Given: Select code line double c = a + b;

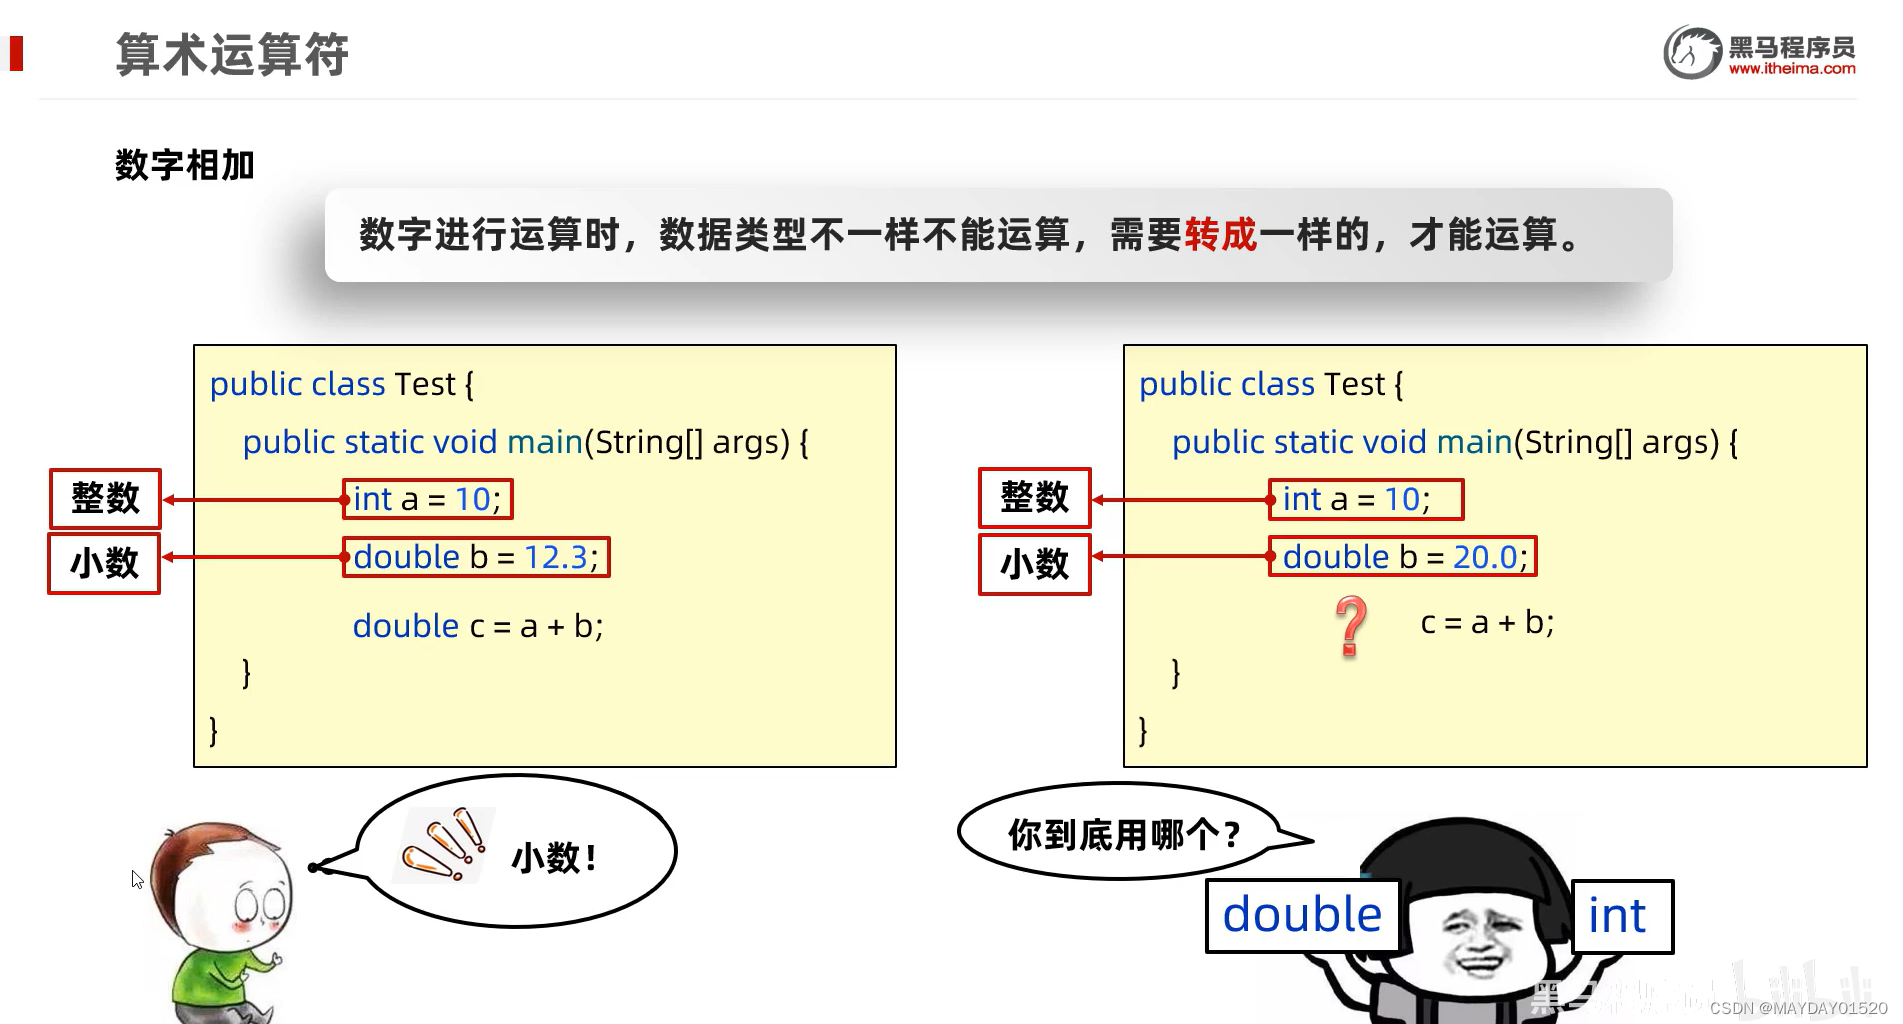Looking at the screenshot, I should click(478, 626).
